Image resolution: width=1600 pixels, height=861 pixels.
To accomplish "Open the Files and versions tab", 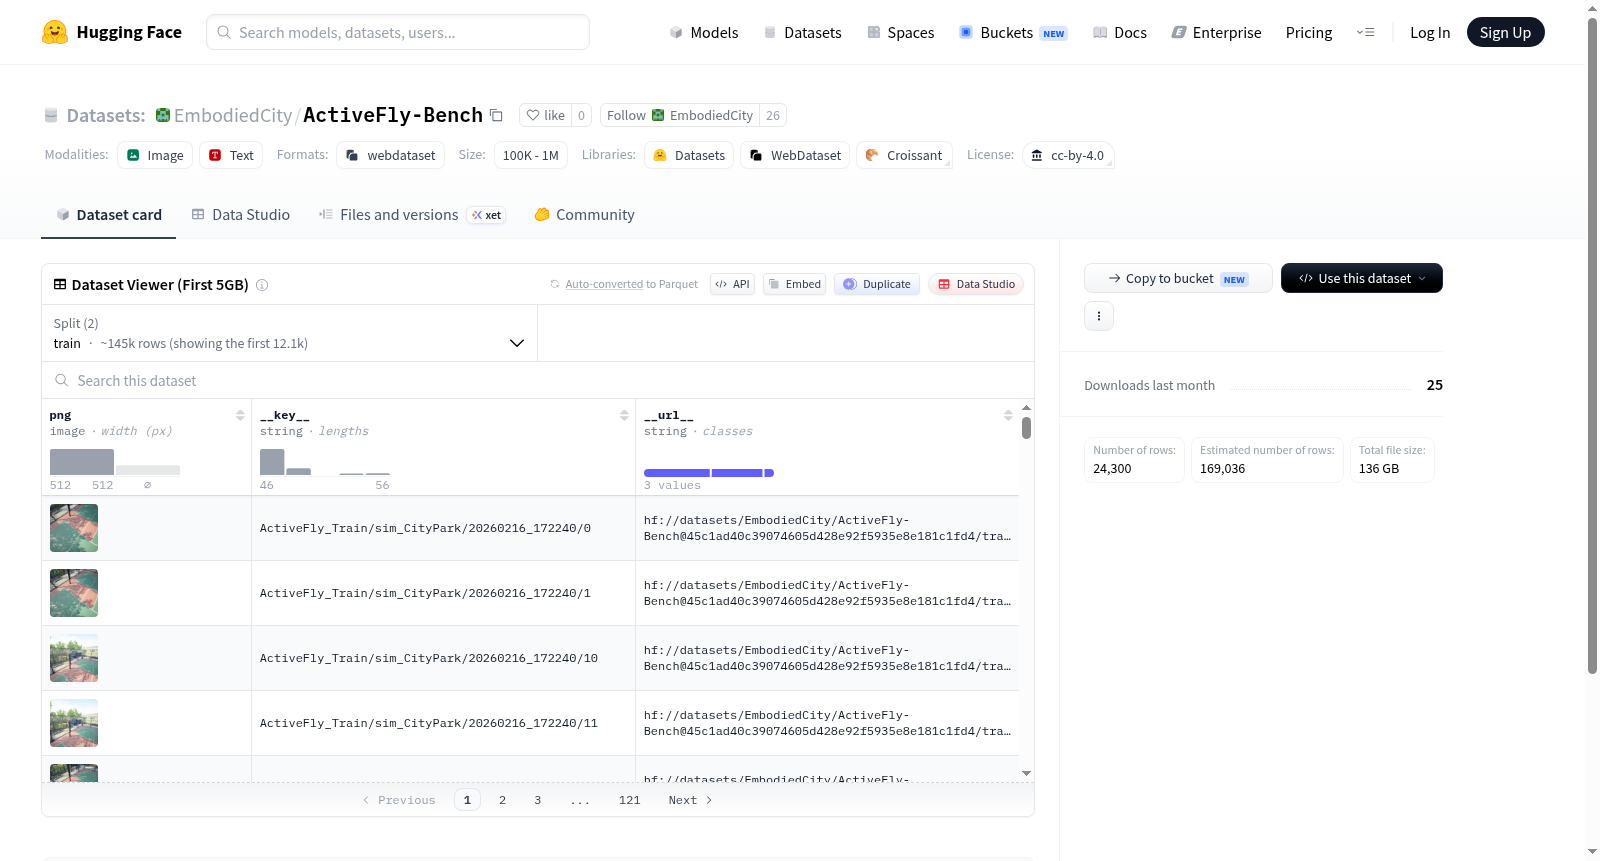I will pyautogui.click(x=412, y=215).
